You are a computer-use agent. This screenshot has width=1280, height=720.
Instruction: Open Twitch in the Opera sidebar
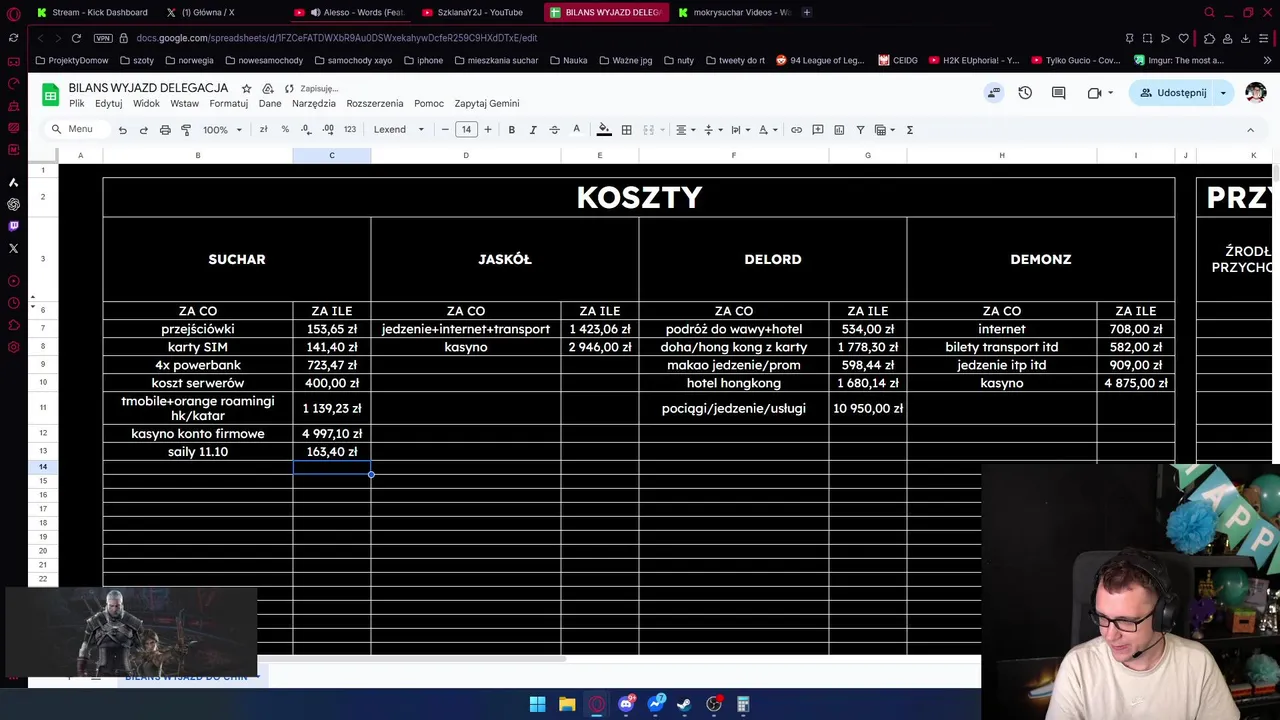click(x=13, y=226)
